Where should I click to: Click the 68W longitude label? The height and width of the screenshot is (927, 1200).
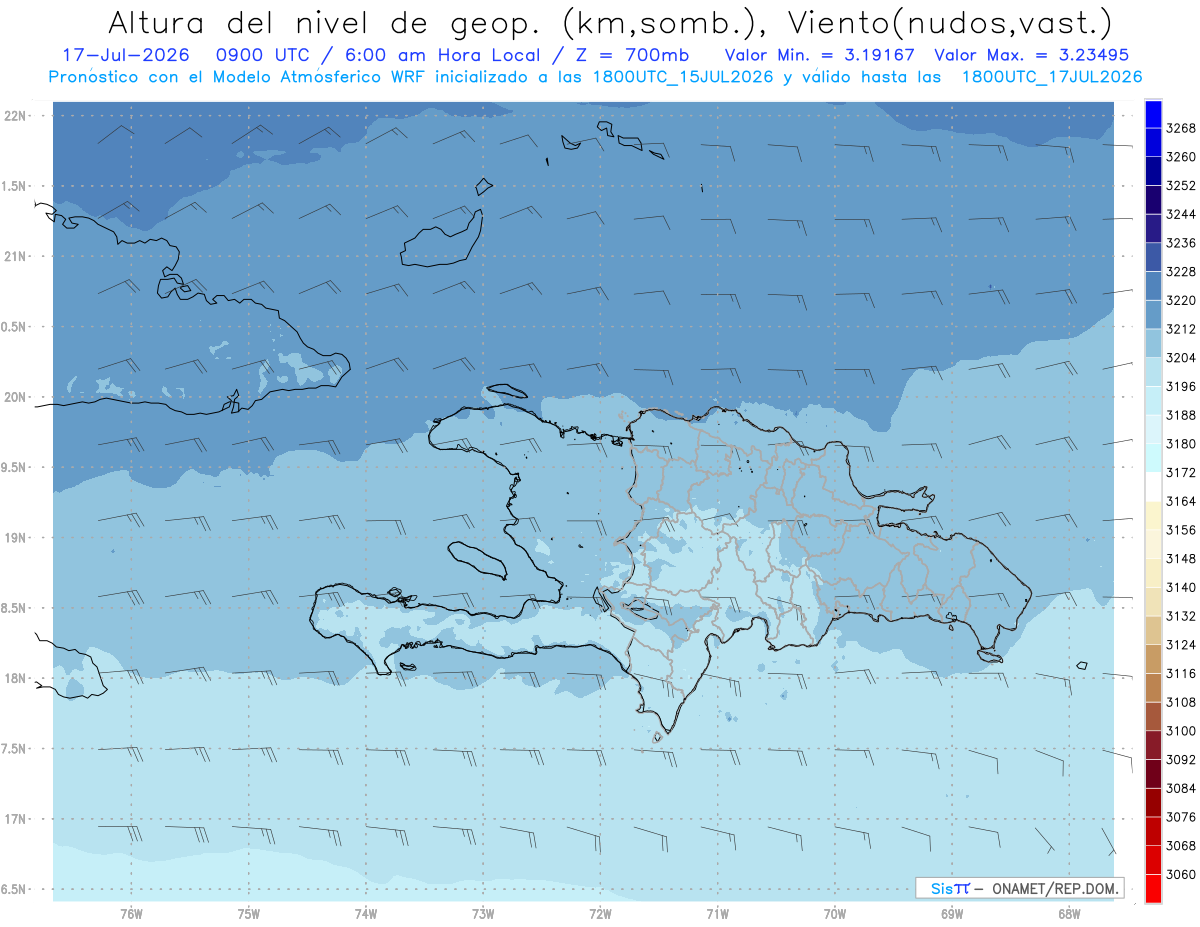pyautogui.click(x=1069, y=913)
